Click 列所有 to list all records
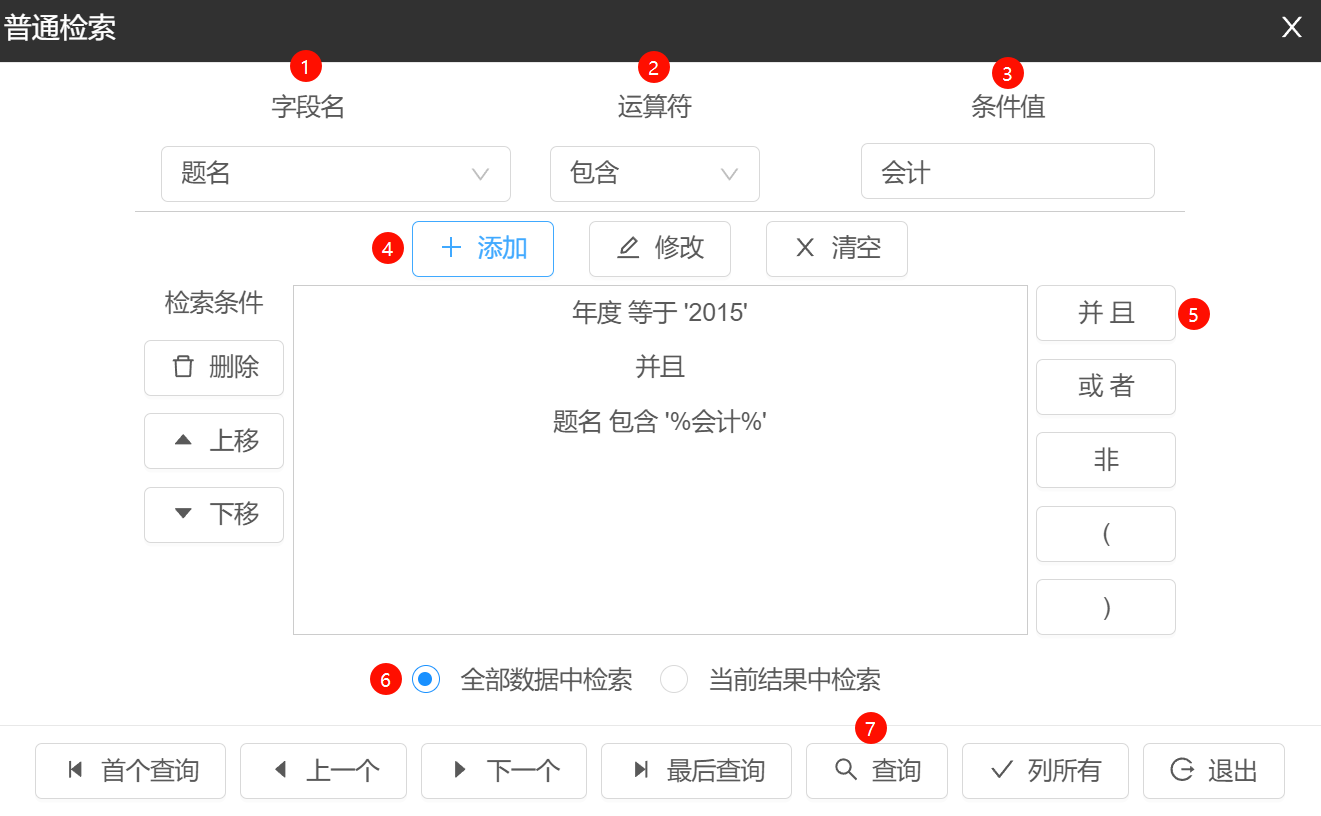The width and height of the screenshot is (1321, 816). coord(1045,770)
